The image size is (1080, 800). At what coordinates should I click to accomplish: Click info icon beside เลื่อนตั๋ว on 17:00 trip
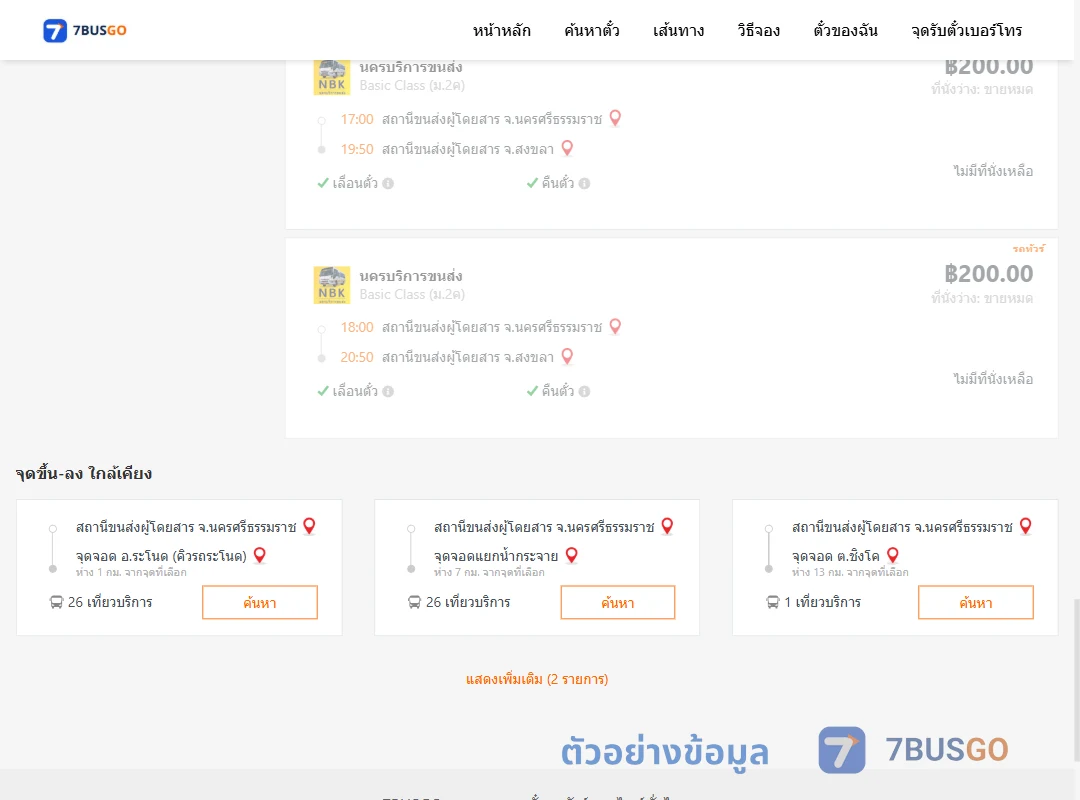[388, 183]
